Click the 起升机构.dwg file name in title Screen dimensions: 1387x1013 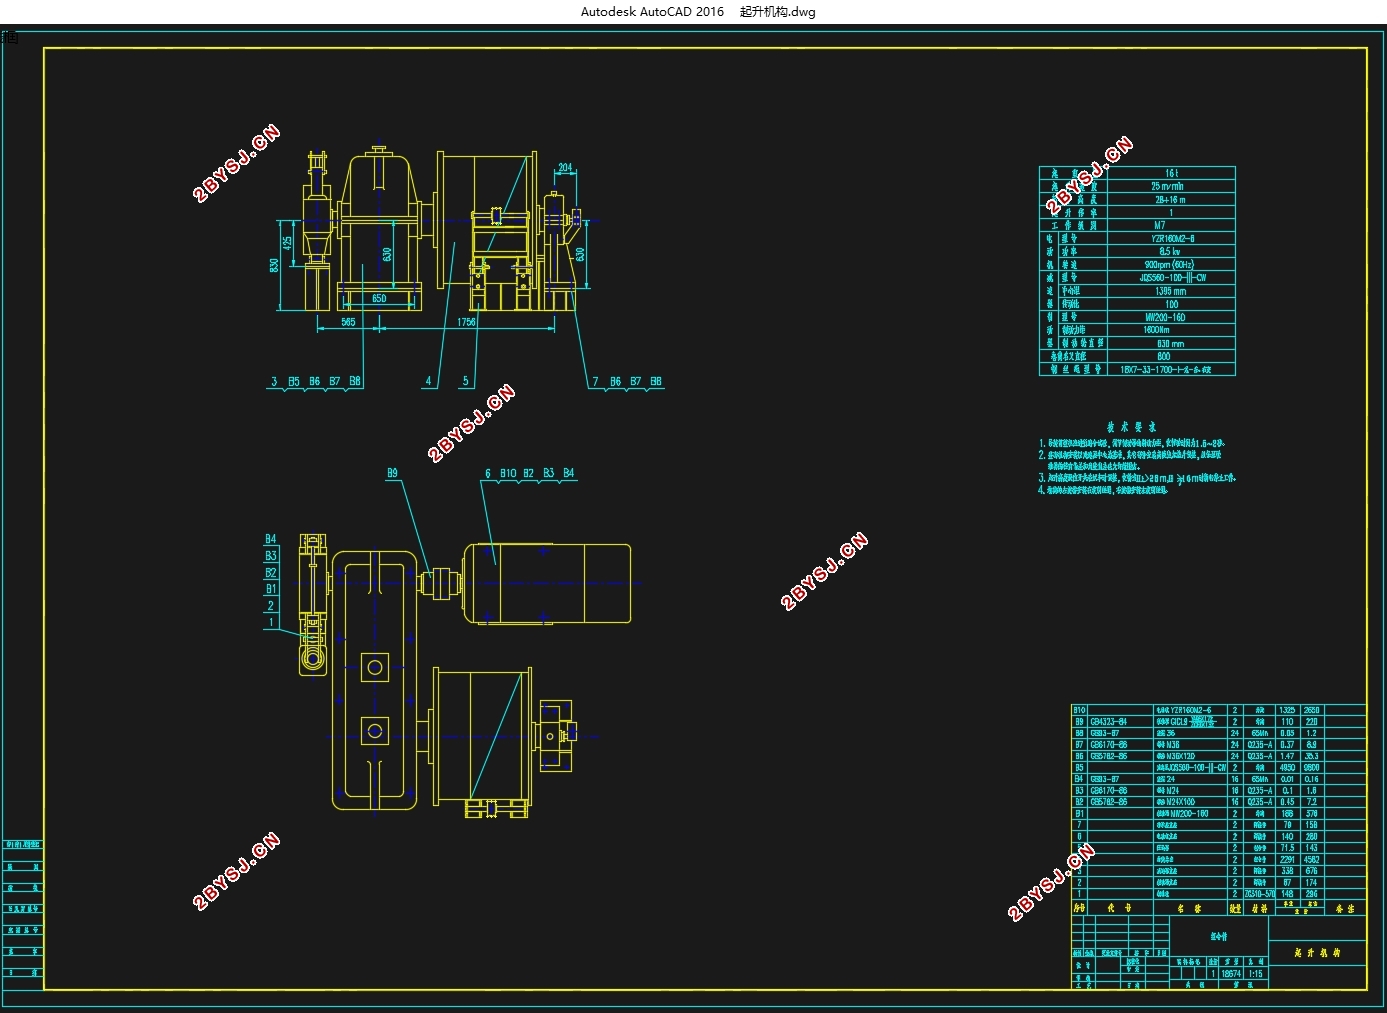coord(778,12)
